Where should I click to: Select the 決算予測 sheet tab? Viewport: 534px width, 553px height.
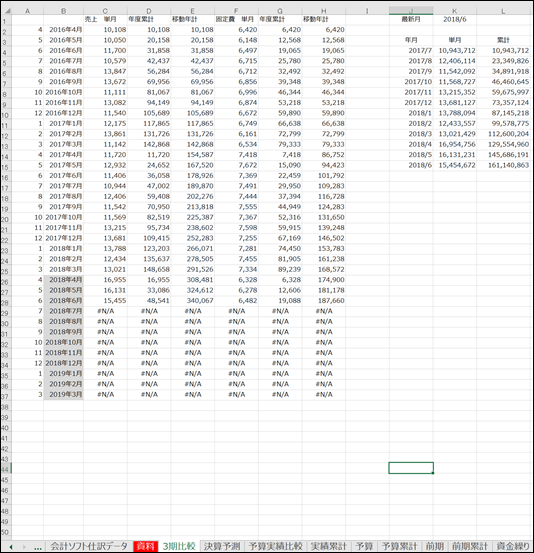pos(222,546)
